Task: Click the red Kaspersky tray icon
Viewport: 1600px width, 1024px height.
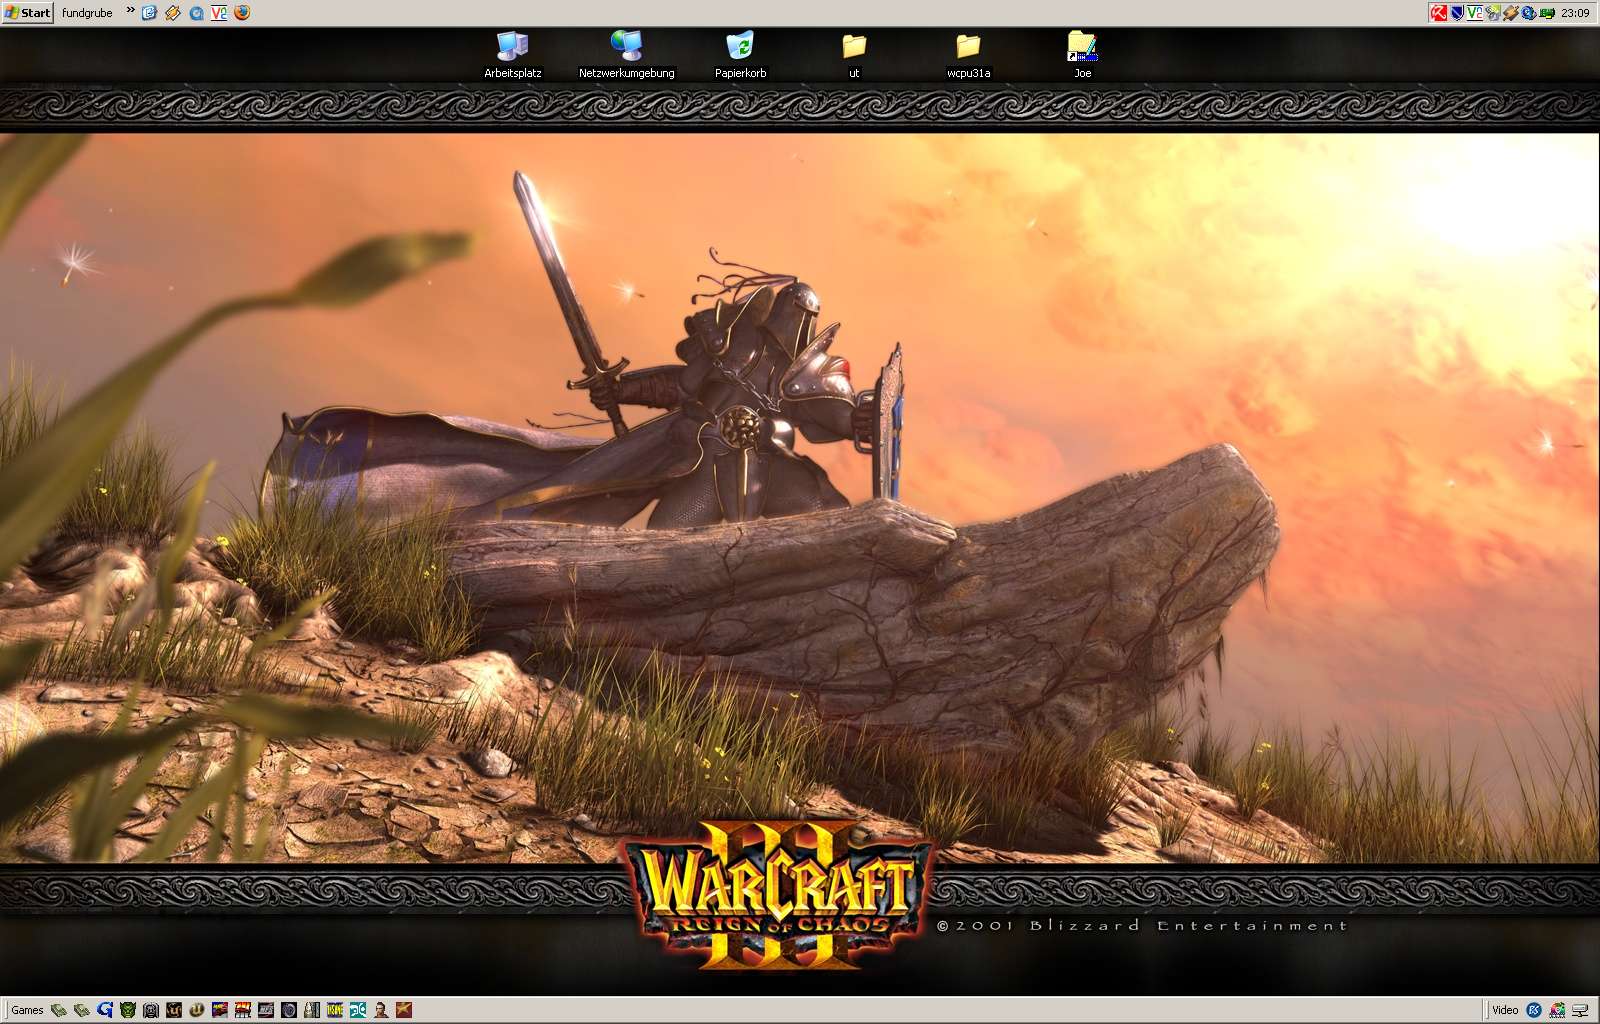Action: 1439,13
